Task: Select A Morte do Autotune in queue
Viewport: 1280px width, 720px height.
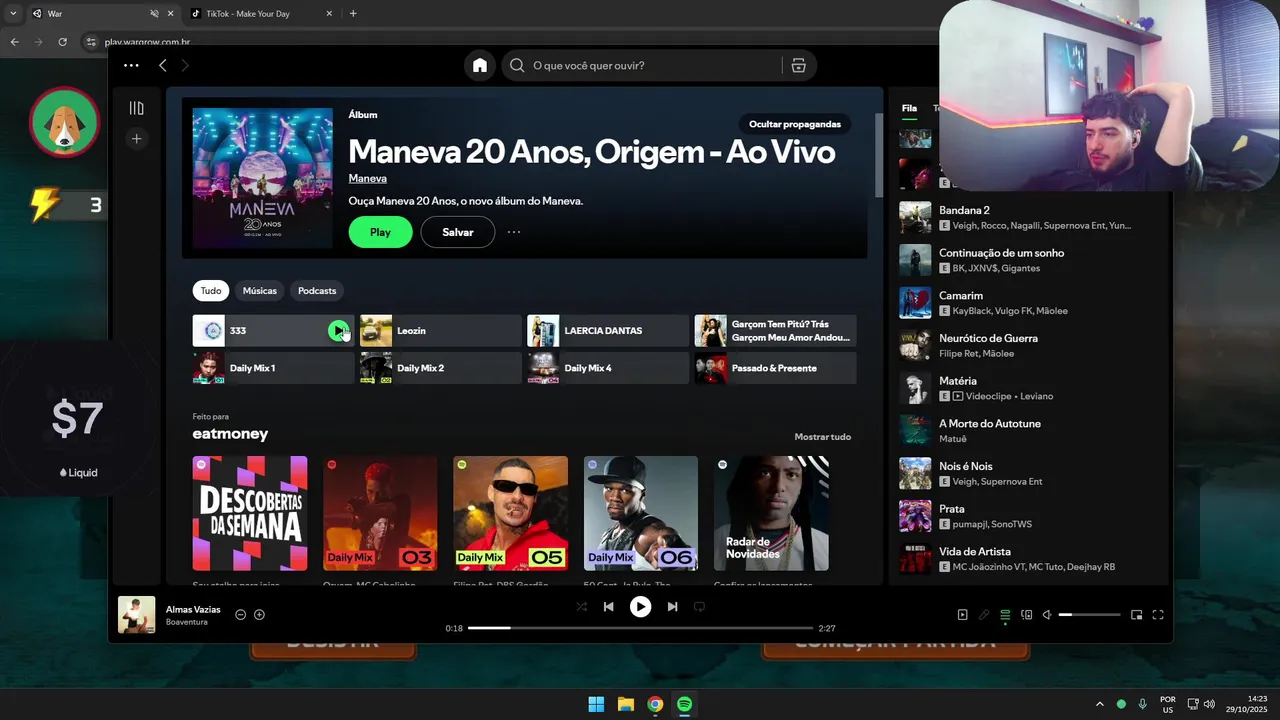Action: (1030, 431)
